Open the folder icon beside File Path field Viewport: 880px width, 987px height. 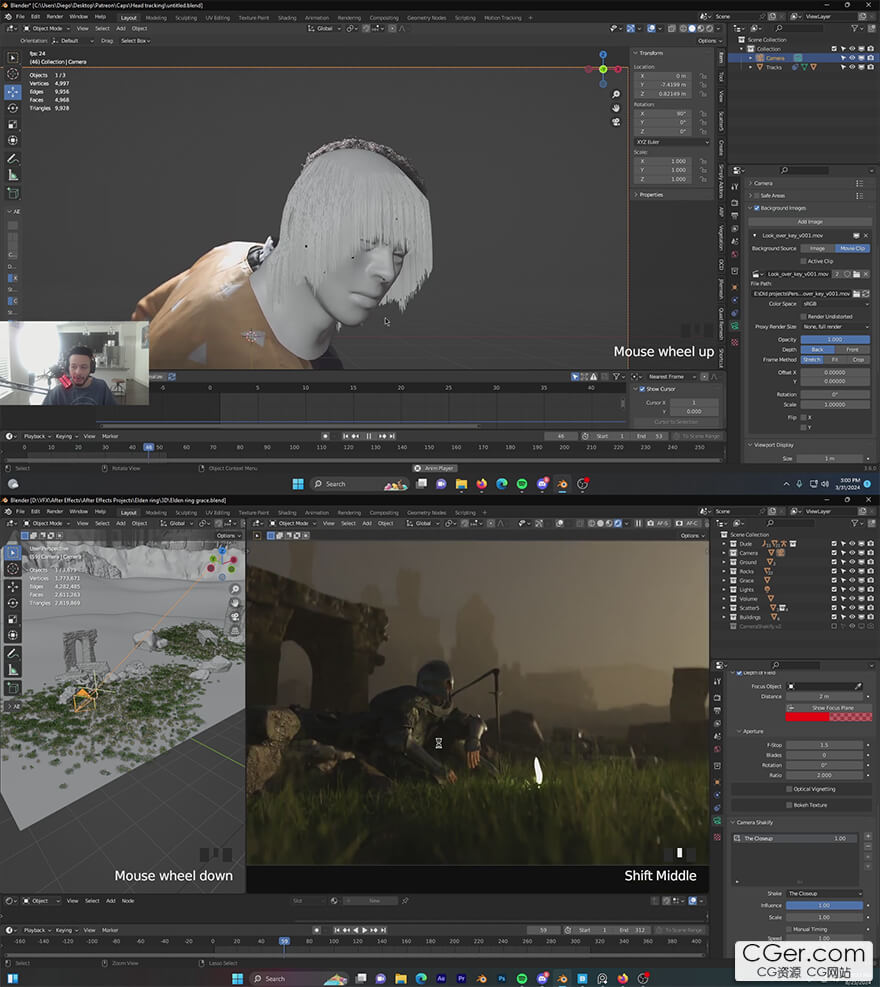coord(857,294)
